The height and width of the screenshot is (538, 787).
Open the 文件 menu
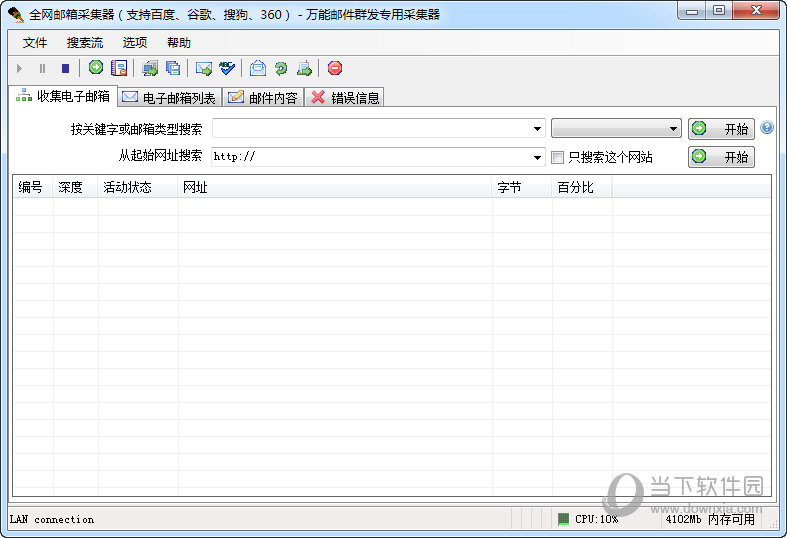(x=35, y=43)
